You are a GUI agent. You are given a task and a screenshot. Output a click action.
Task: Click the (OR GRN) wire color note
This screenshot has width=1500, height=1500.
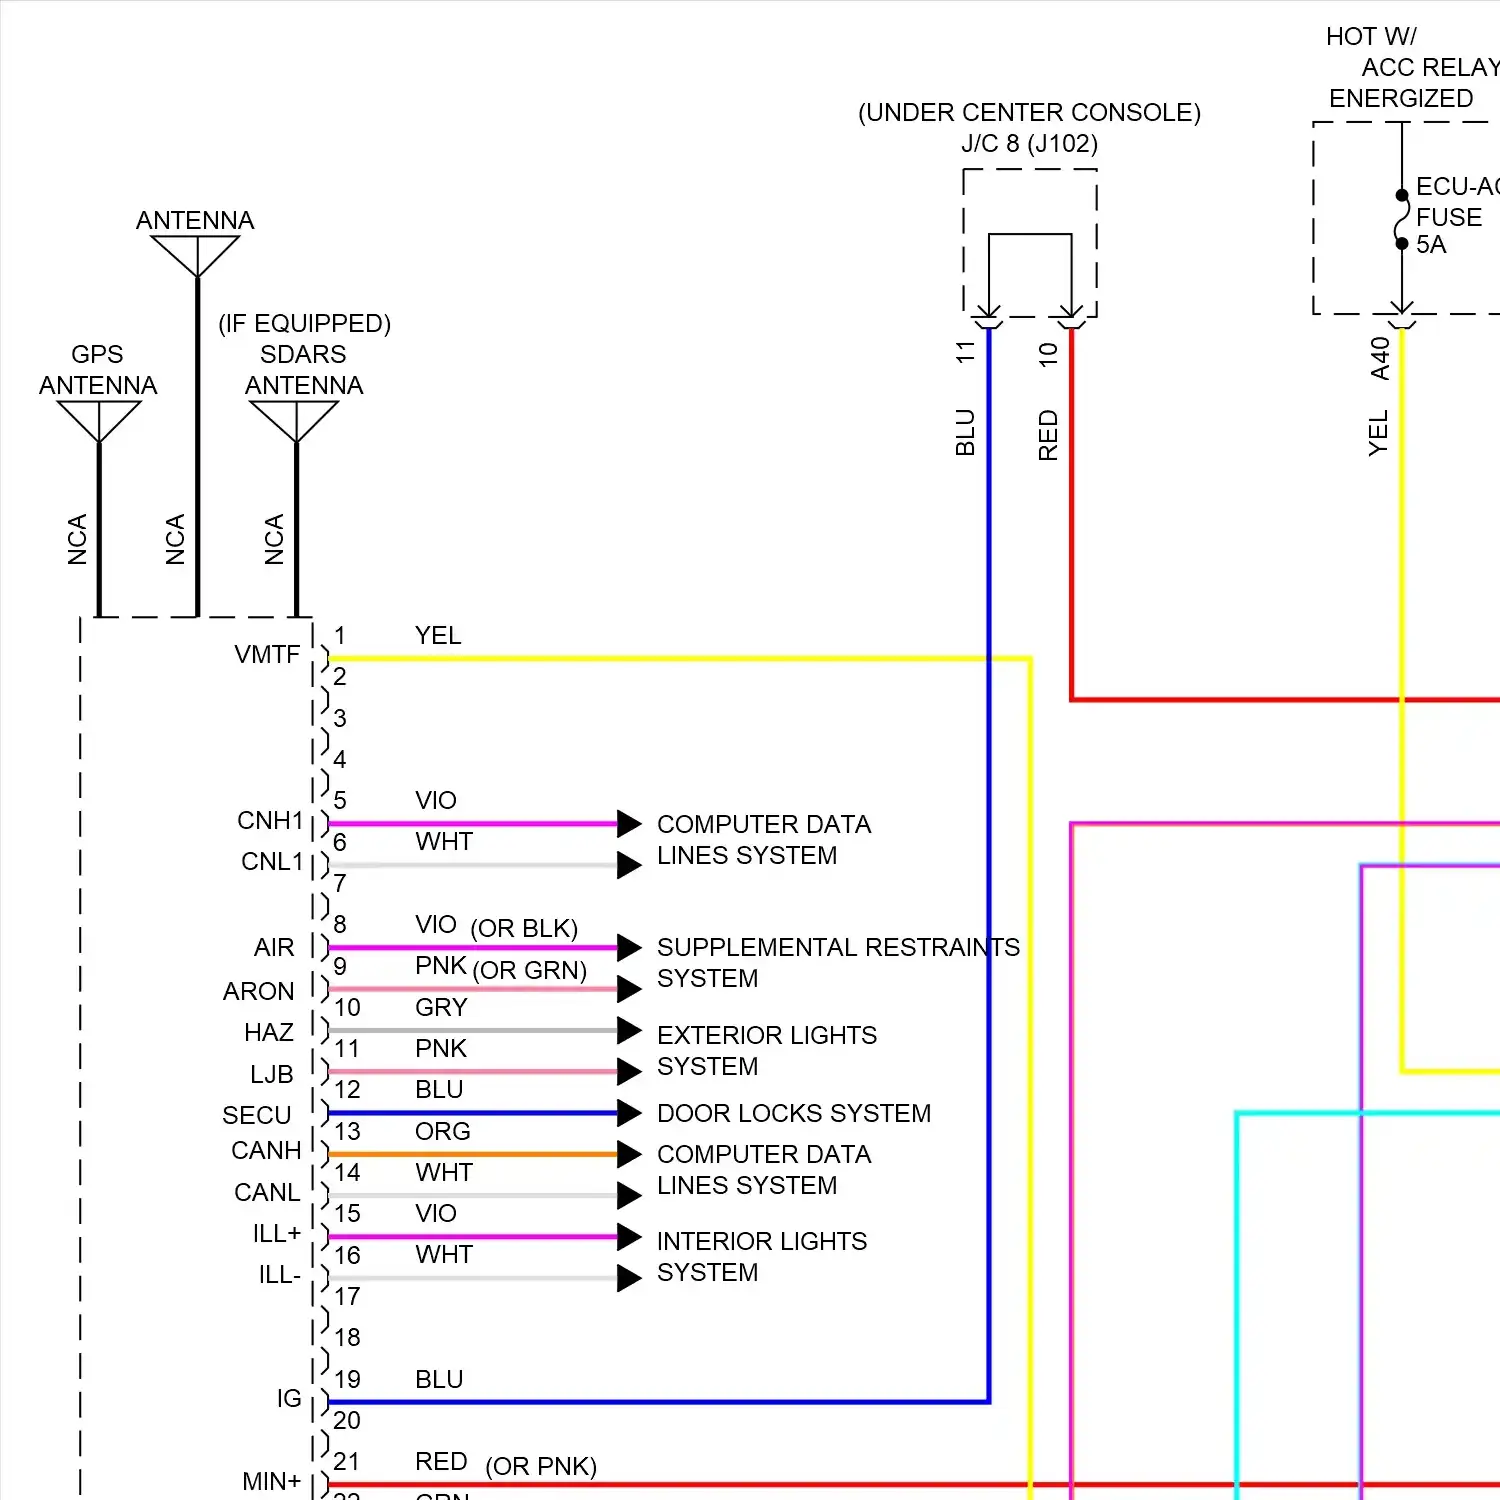point(530,970)
